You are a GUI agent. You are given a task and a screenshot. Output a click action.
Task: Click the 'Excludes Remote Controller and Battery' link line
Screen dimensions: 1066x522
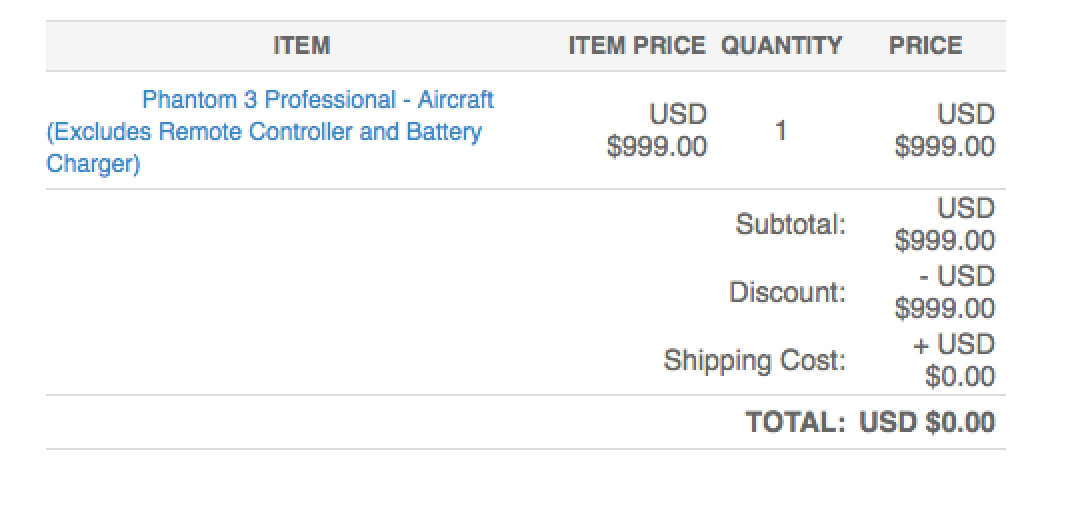click(x=264, y=131)
